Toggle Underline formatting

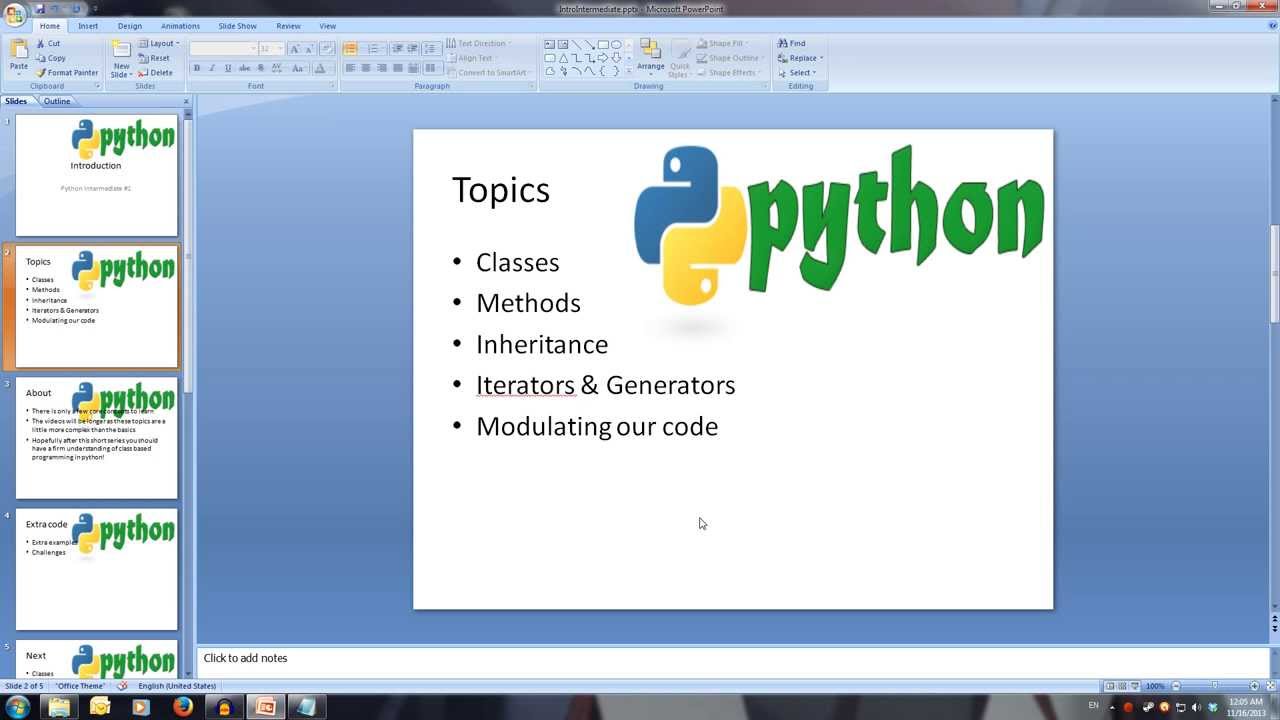(x=228, y=68)
